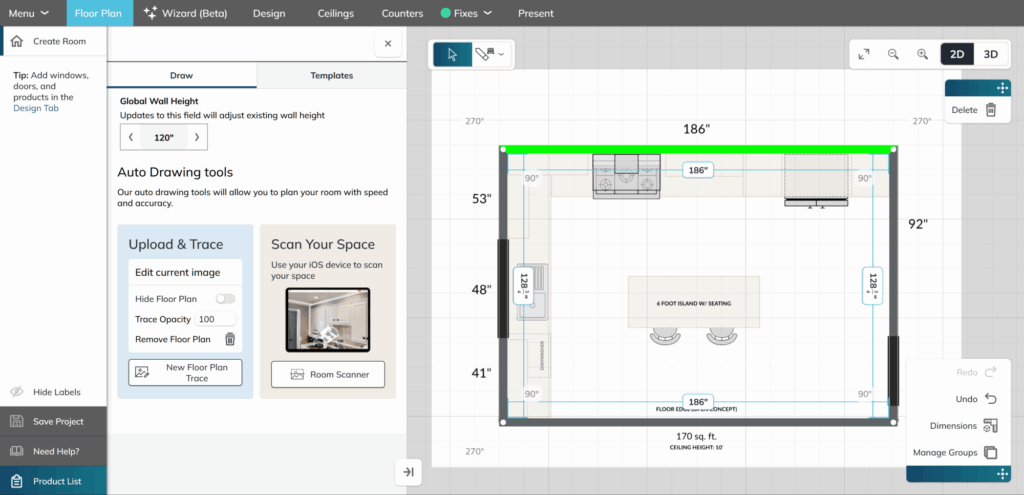Image resolution: width=1024 pixels, height=495 pixels.
Task: Toggle the Hide Floor Plan switch
Action: pos(225,299)
